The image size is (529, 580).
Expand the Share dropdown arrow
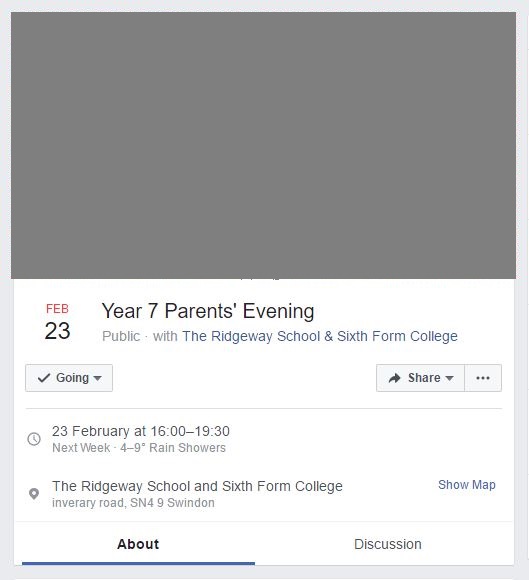pyautogui.click(x=449, y=378)
